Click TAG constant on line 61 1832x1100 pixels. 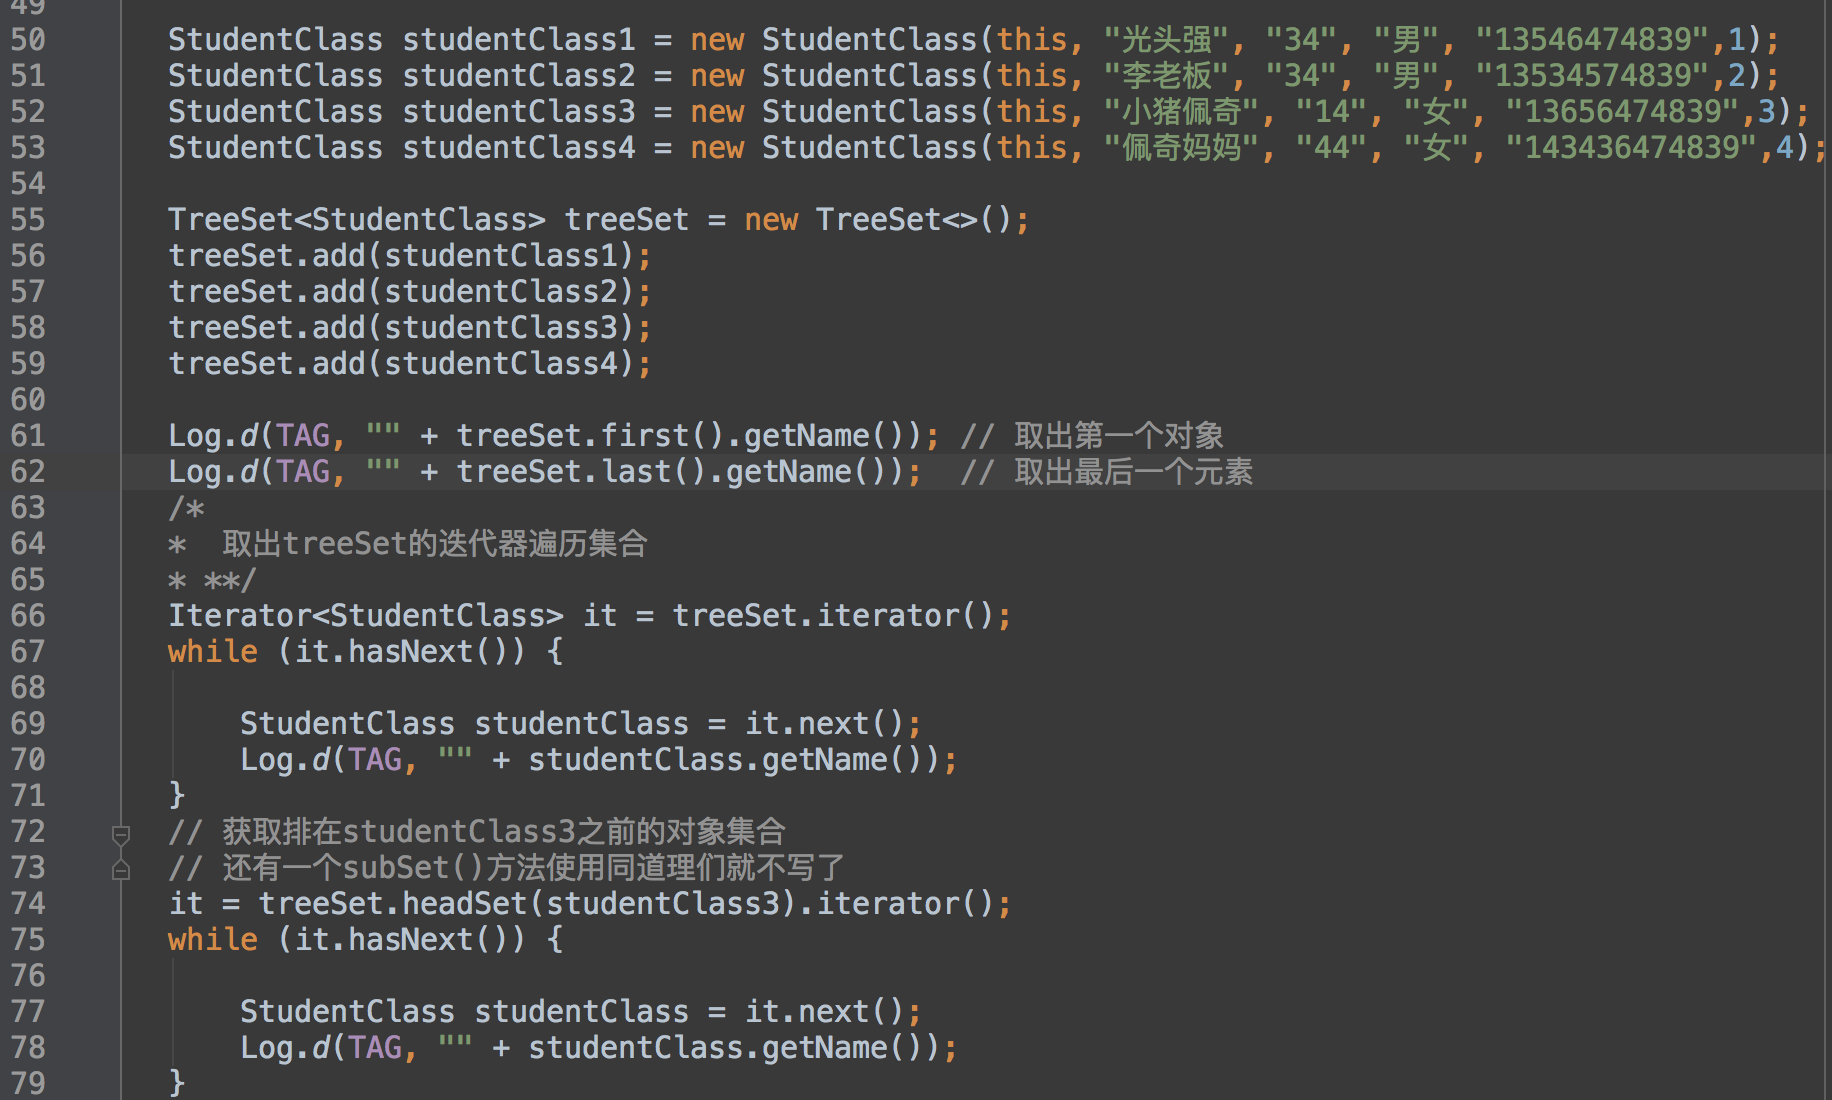click(x=303, y=436)
